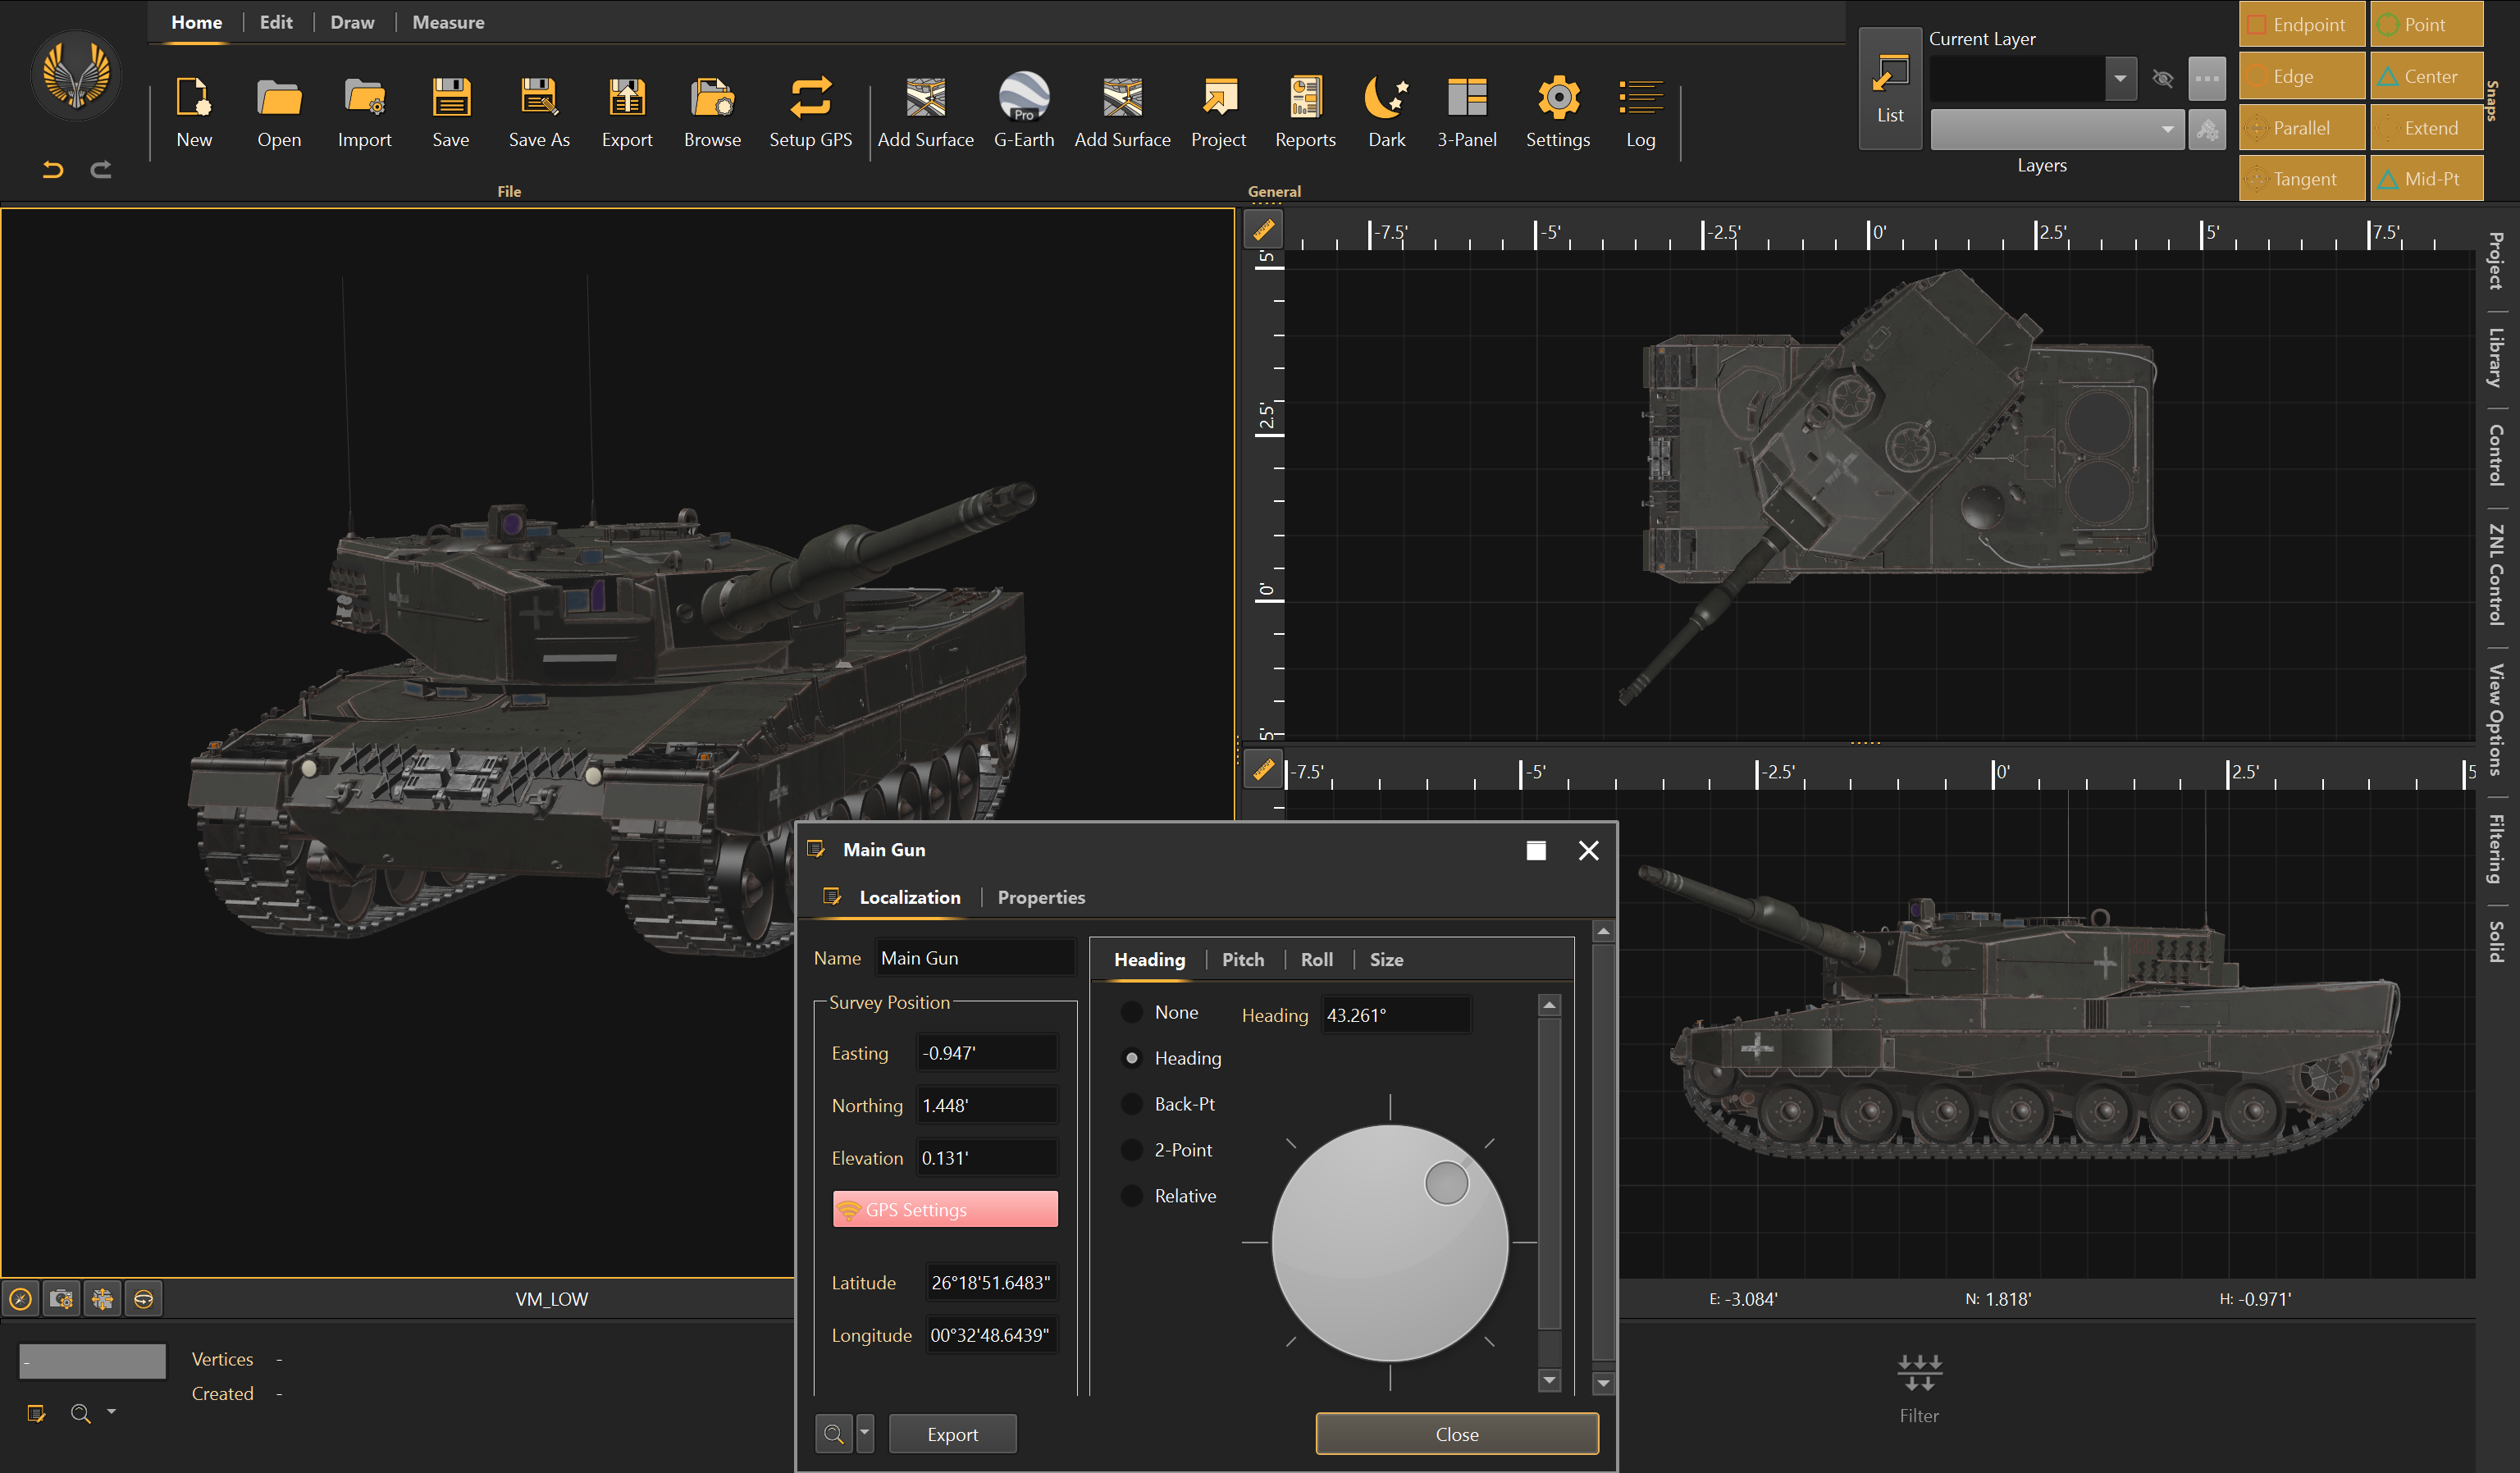Click the GPS Settings button
This screenshot has width=2520, height=1473.
coord(945,1209)
